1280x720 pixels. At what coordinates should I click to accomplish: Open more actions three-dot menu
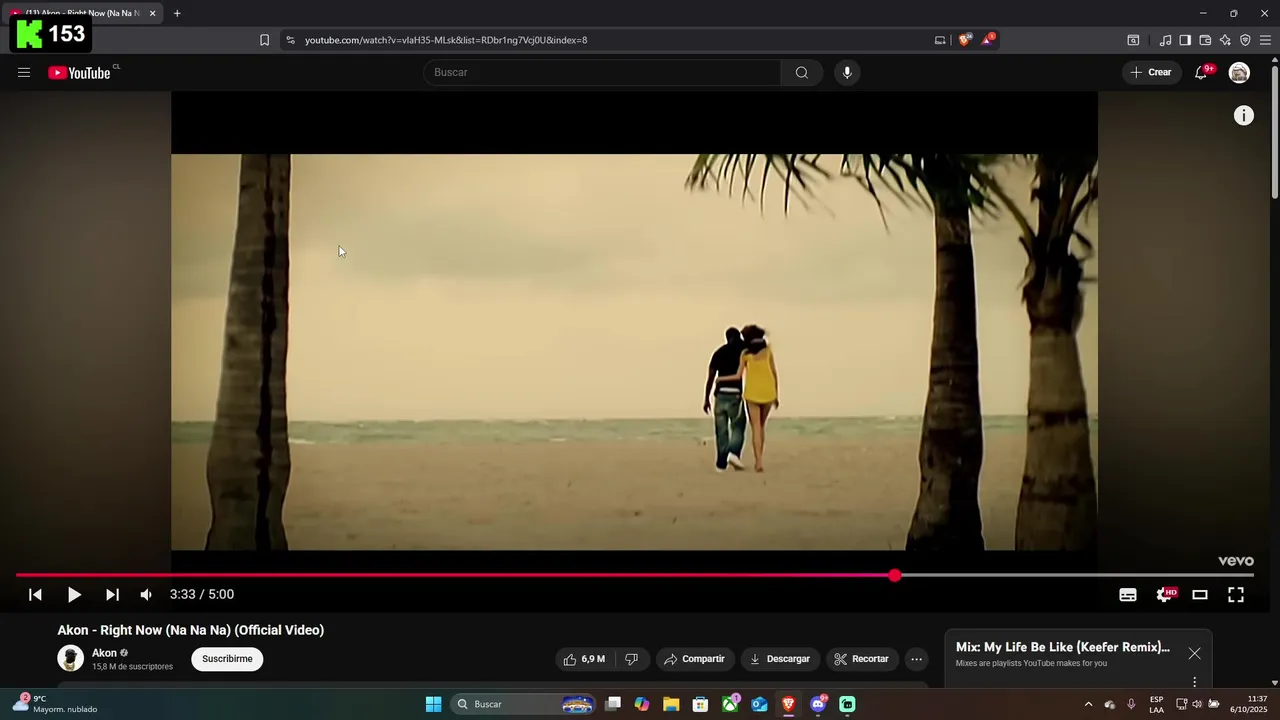click(916, 659)
